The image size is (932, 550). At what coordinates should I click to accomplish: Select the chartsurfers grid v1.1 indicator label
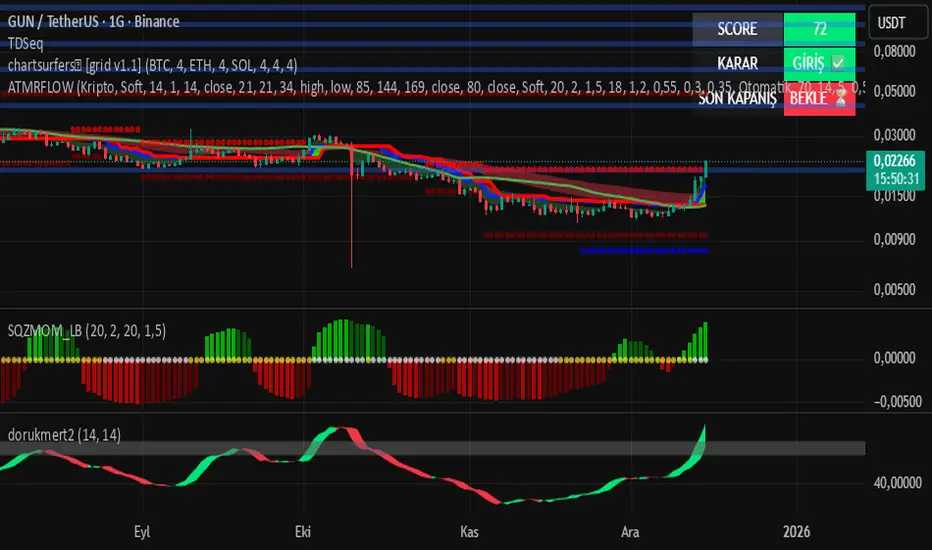(x=152, y=65)
